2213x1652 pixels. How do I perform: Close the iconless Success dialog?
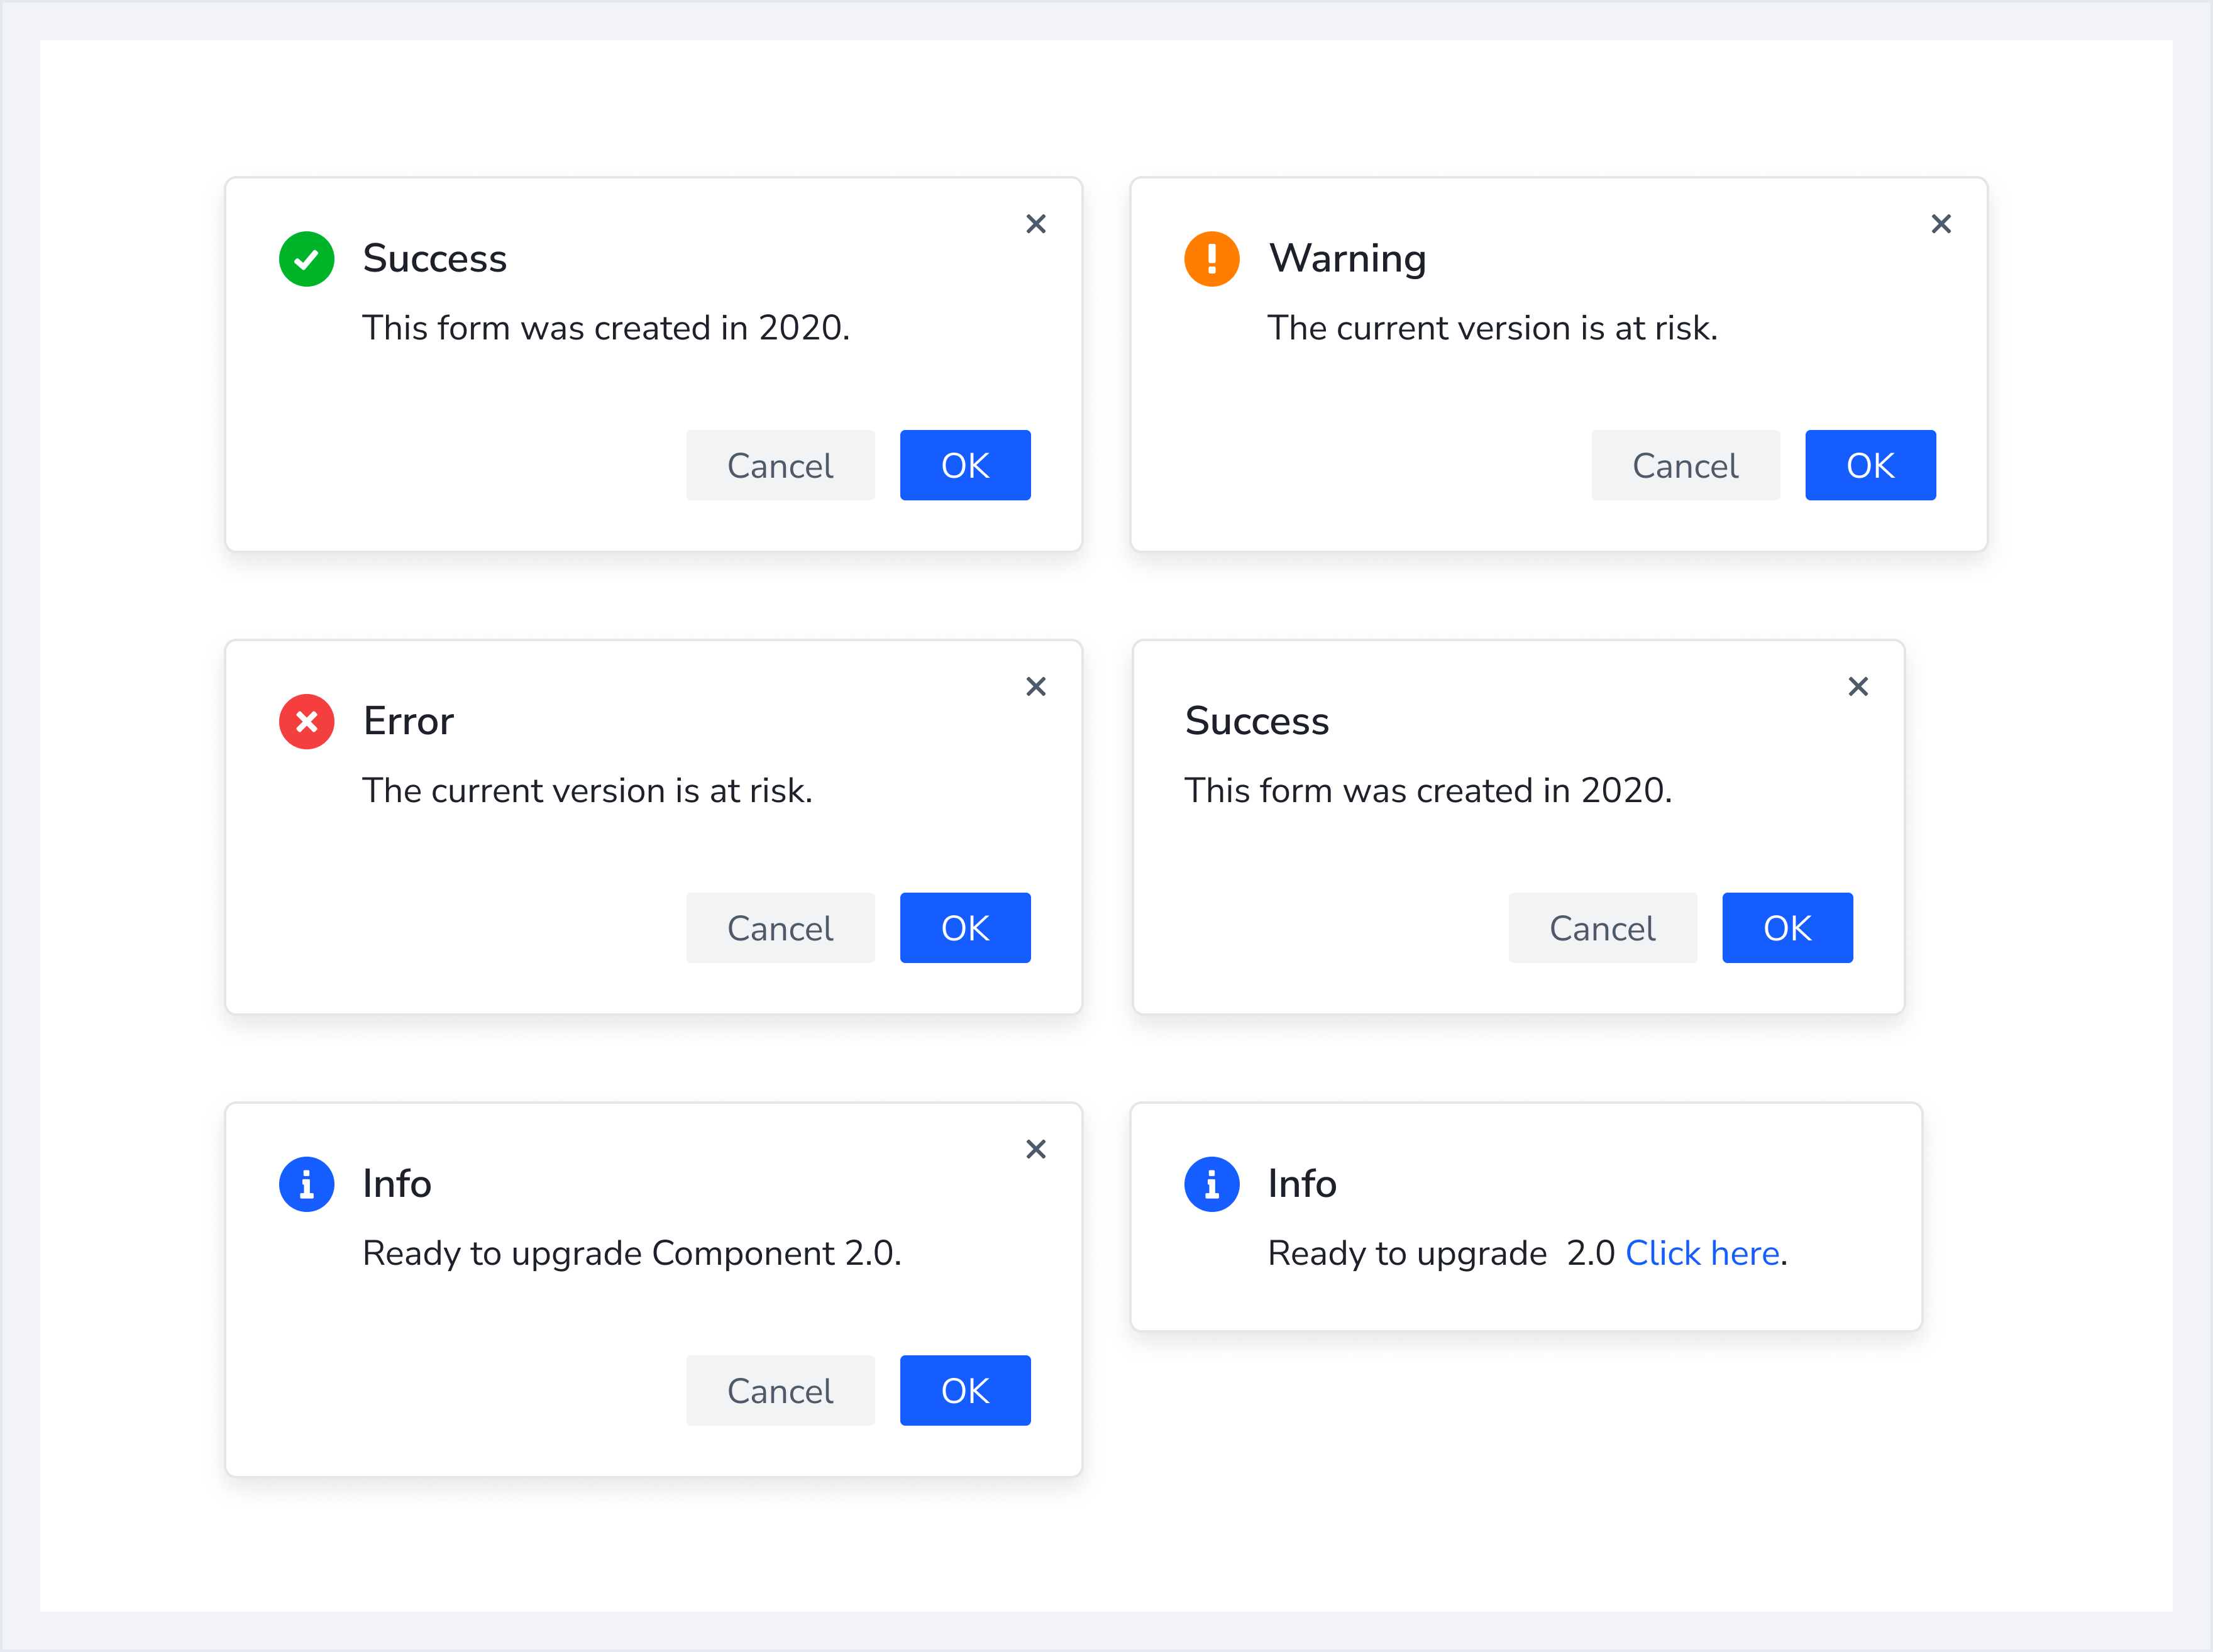pyautogui.click(x=1857, y=686)
